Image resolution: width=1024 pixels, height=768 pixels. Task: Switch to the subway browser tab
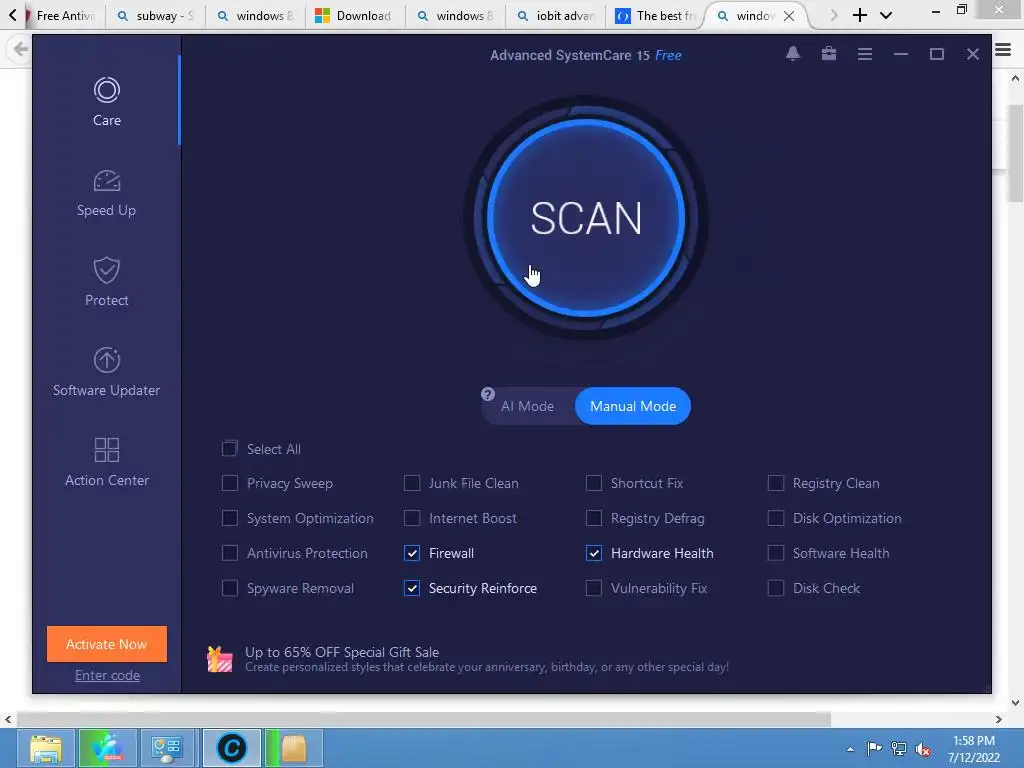pyautogui.click(x=156, y=16)
